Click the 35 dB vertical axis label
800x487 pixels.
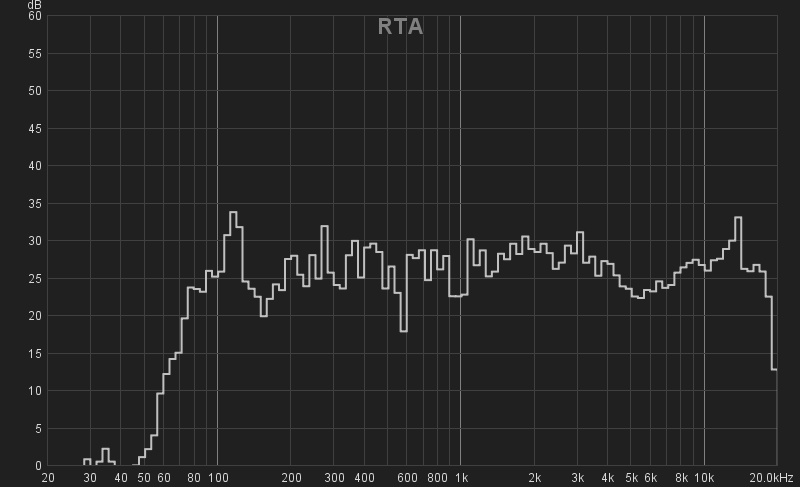pos(35,203)
